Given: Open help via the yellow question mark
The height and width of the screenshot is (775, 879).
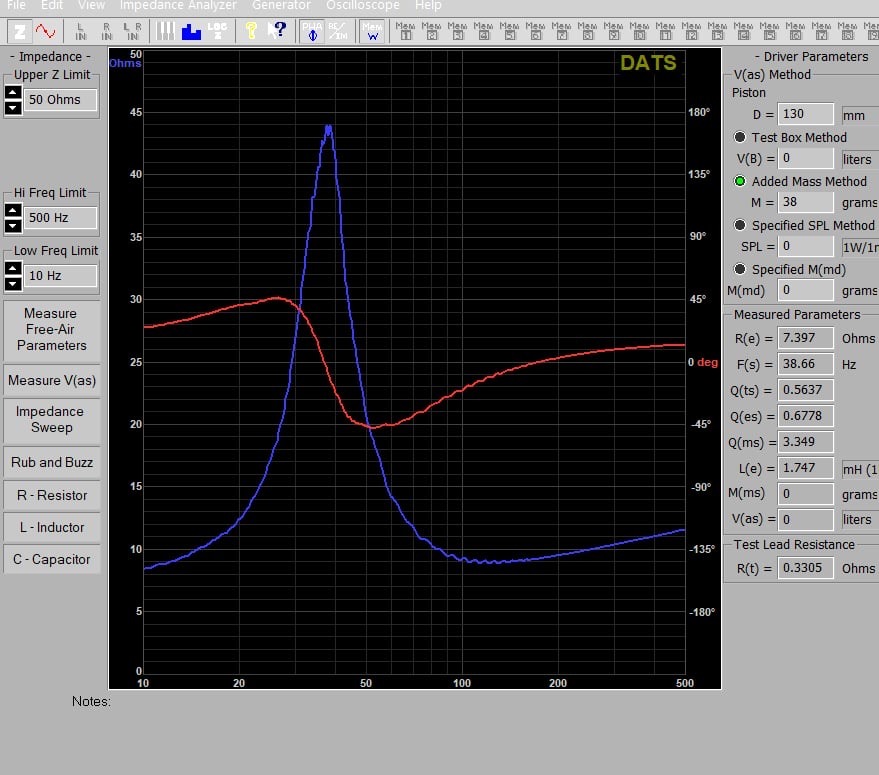Looking at the screenshot, I should click(x=251, y=31).
